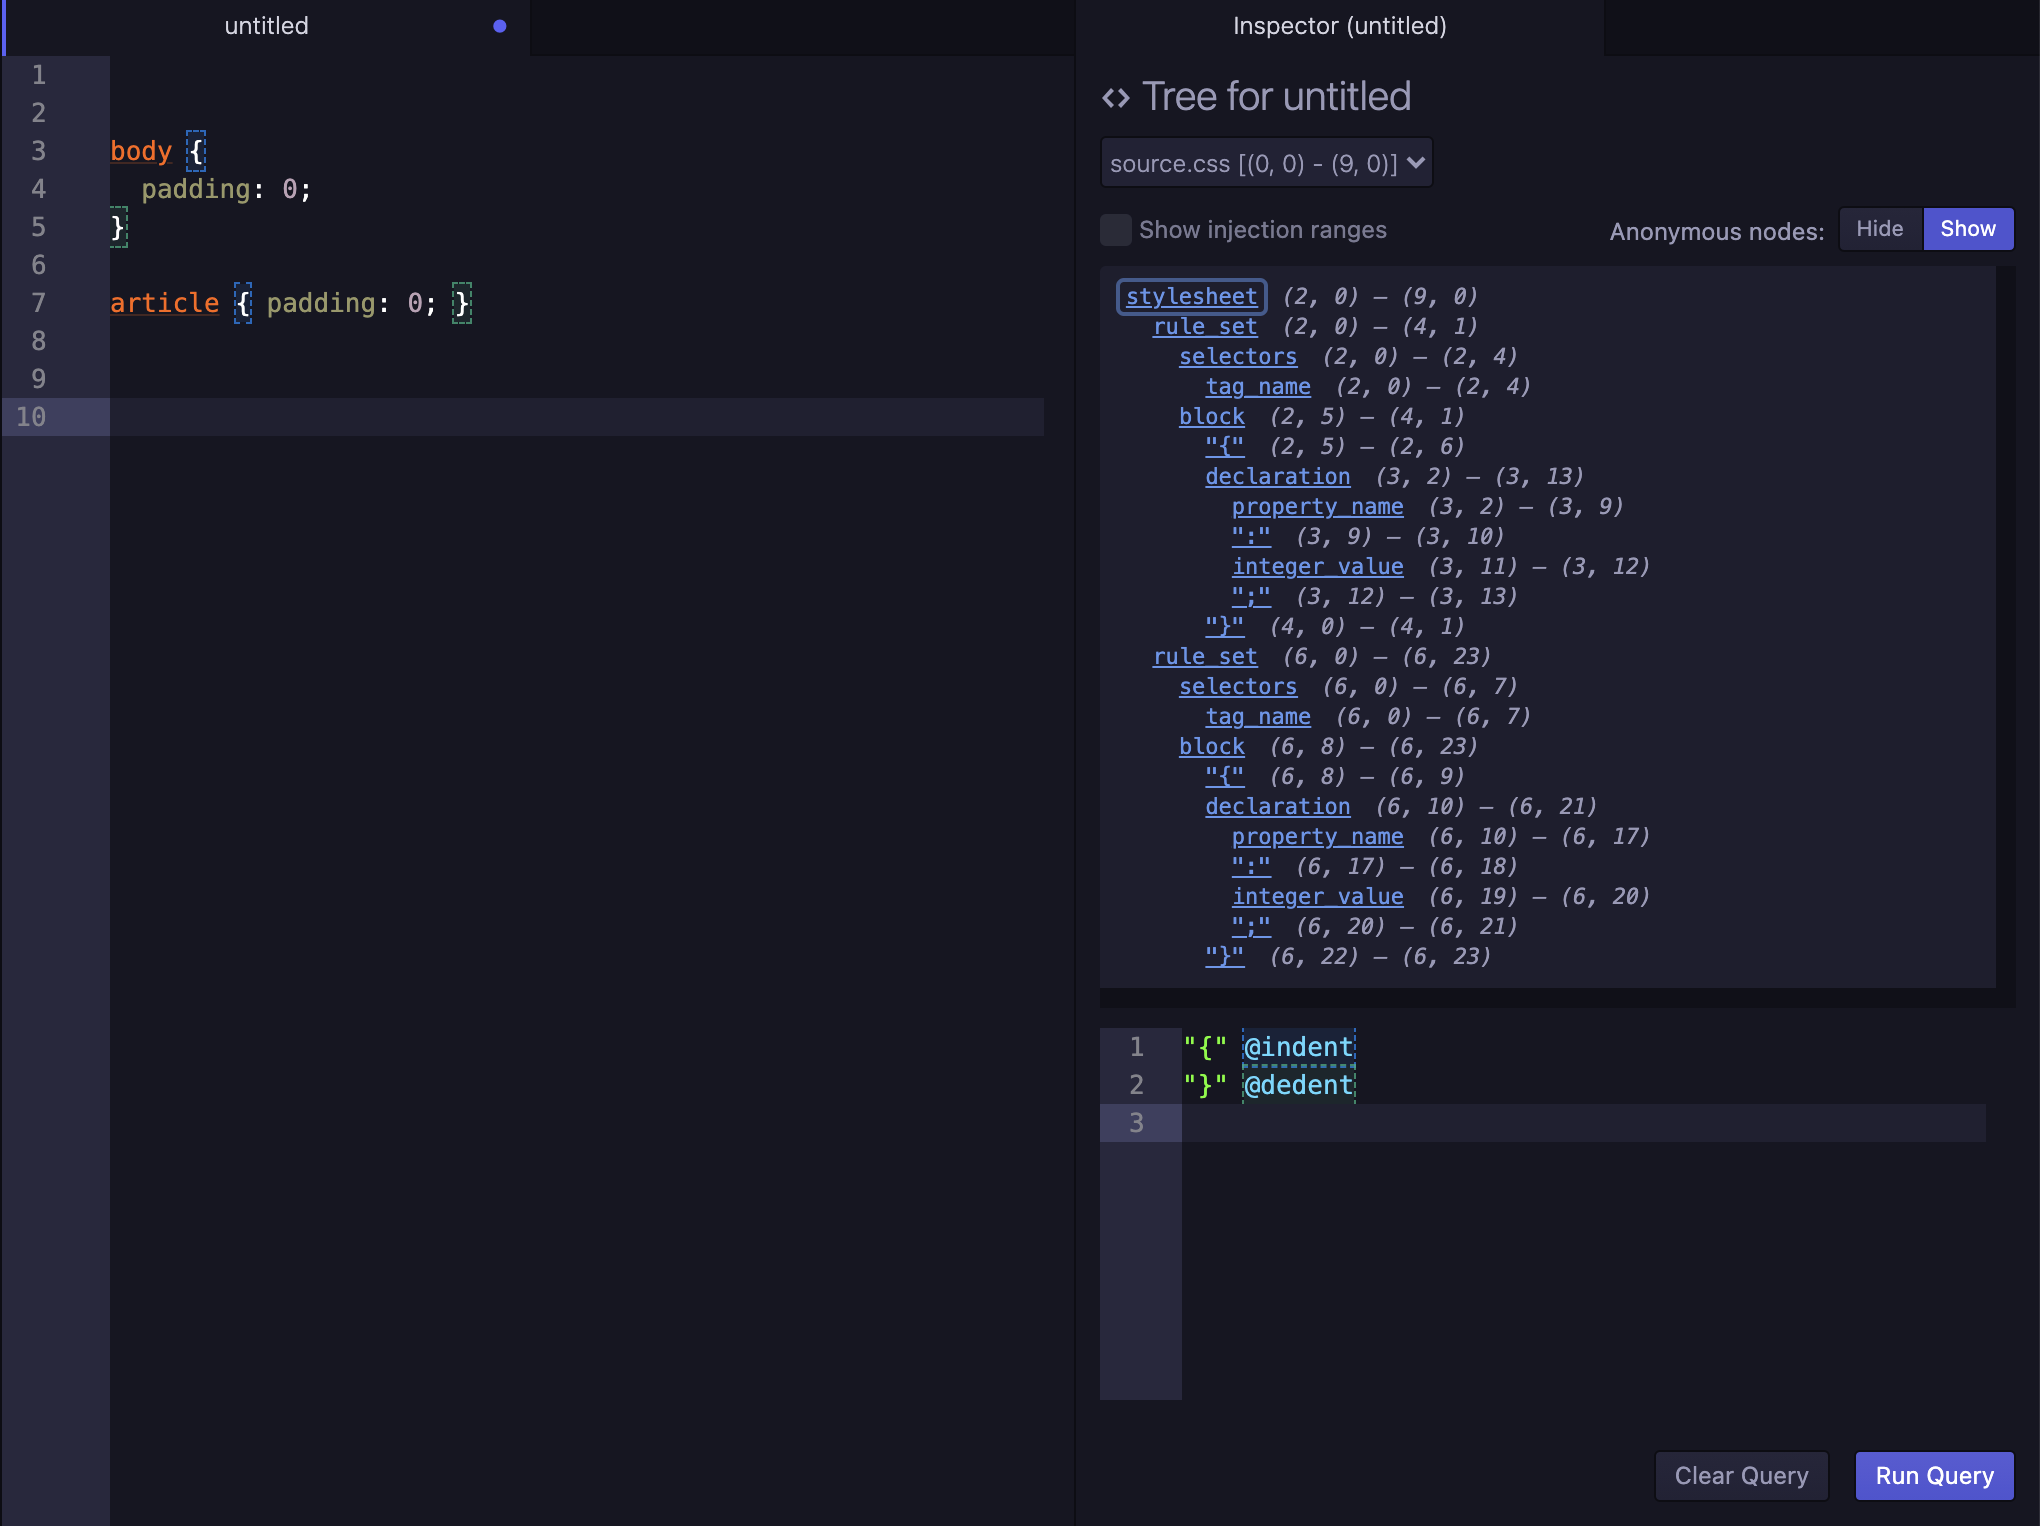The image size is (2040, 1526).
Task: Click the "}" string in query line 2
Action: tap(1205, 1085)
